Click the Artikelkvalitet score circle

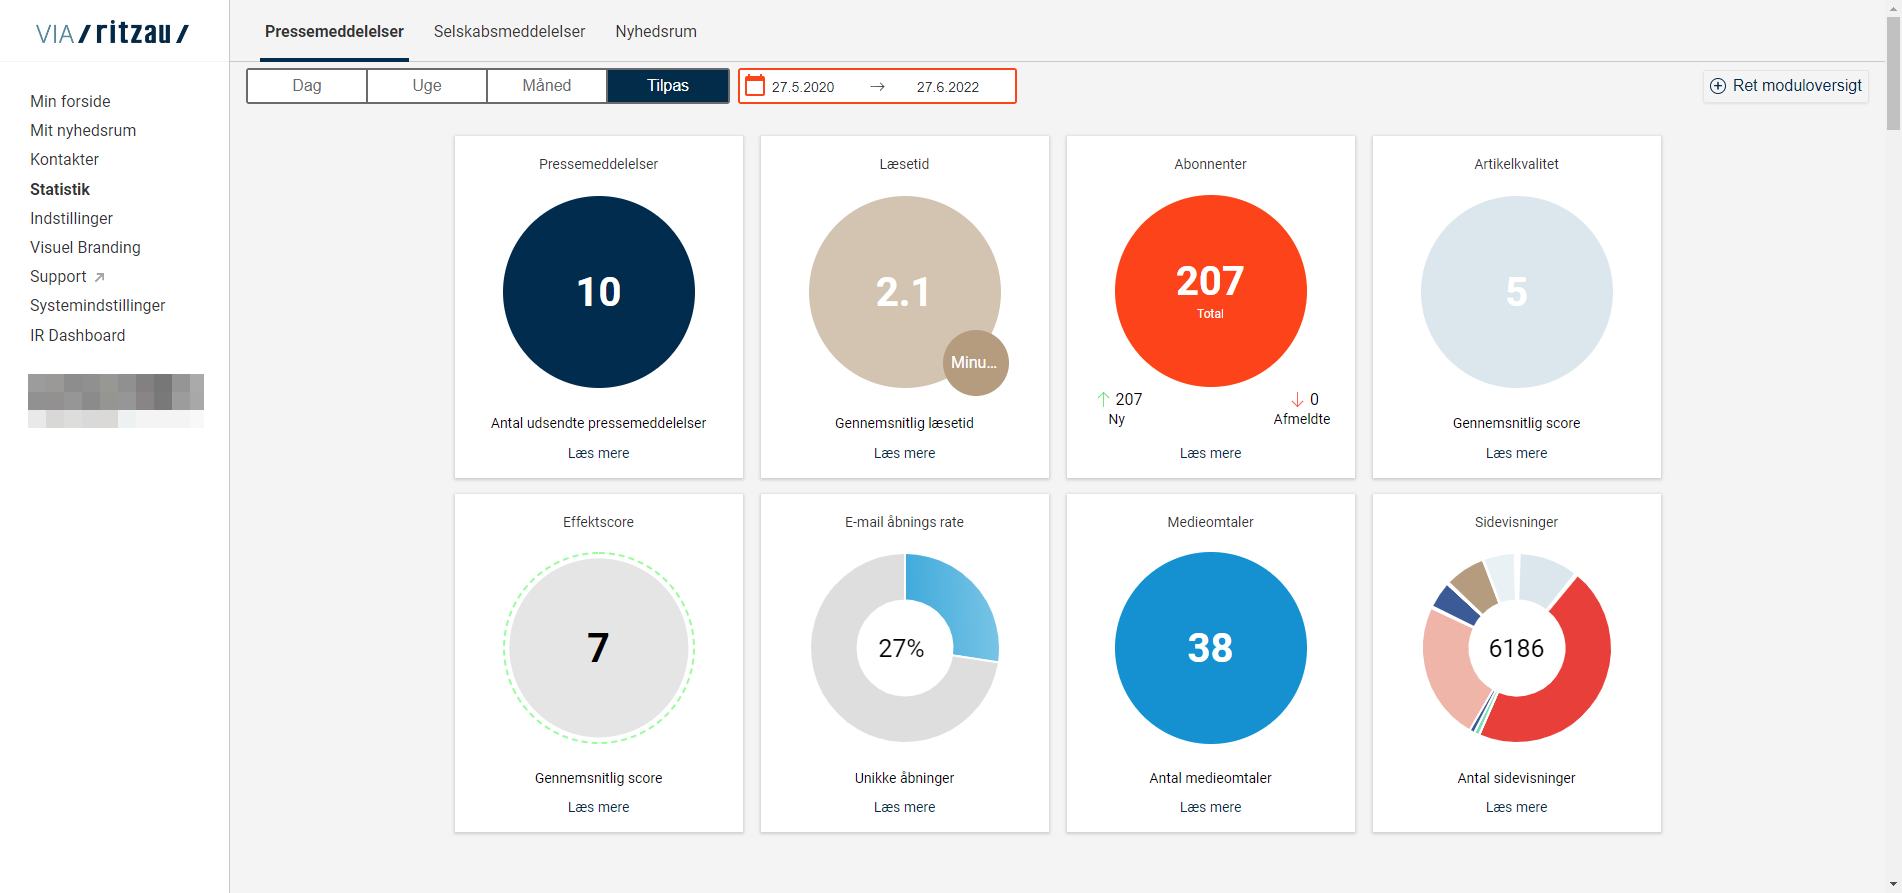(1516, 291)
